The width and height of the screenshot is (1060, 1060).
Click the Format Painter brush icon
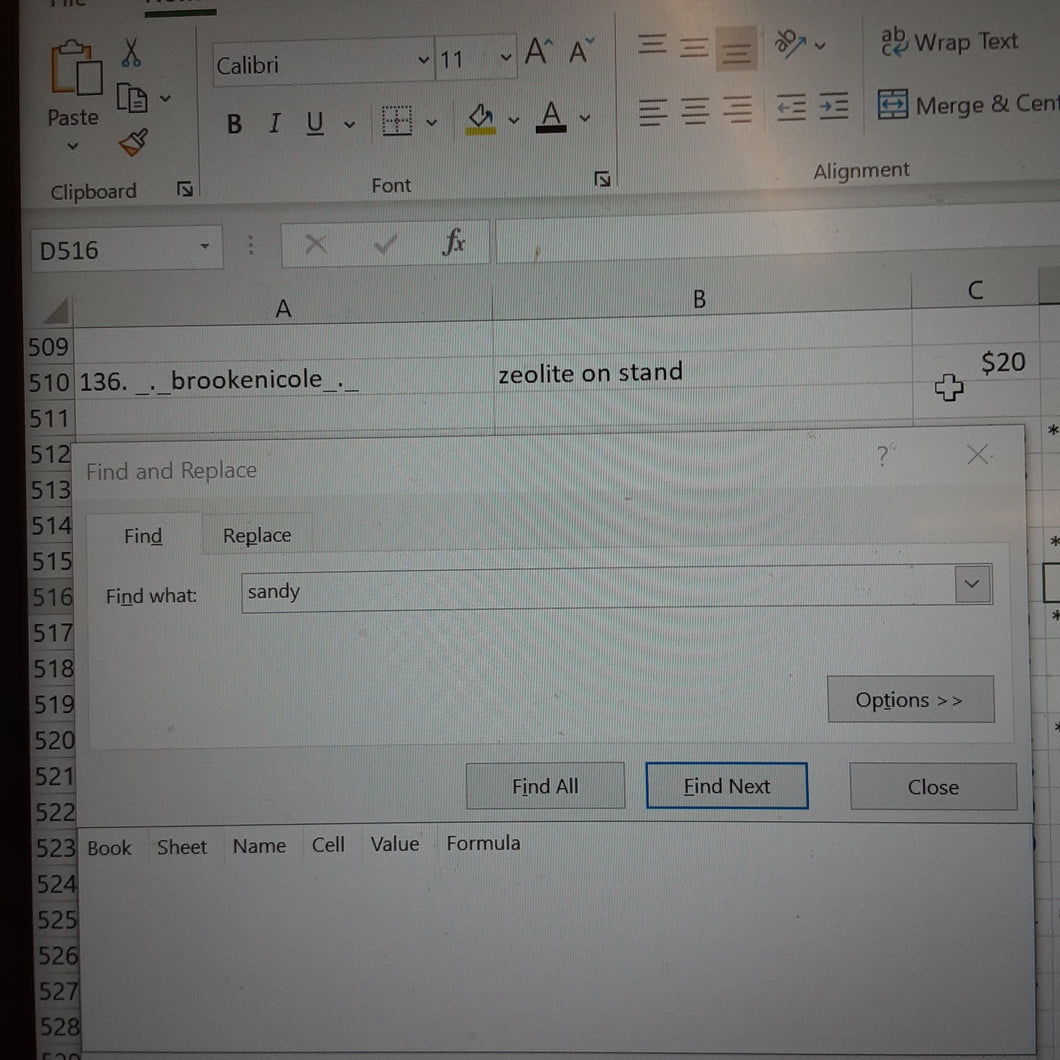132,145
